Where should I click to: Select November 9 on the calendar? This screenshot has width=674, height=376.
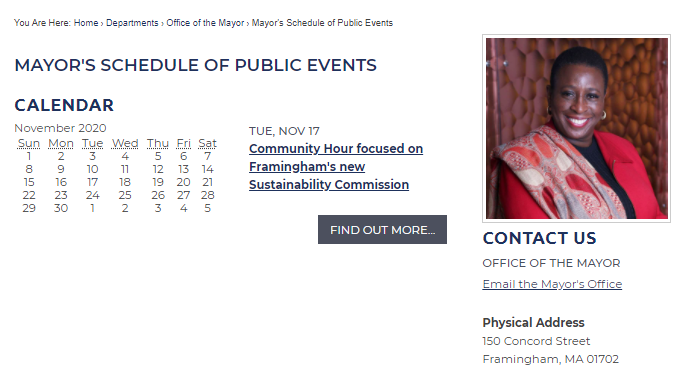pyautogui.click(x=61, y=169)
